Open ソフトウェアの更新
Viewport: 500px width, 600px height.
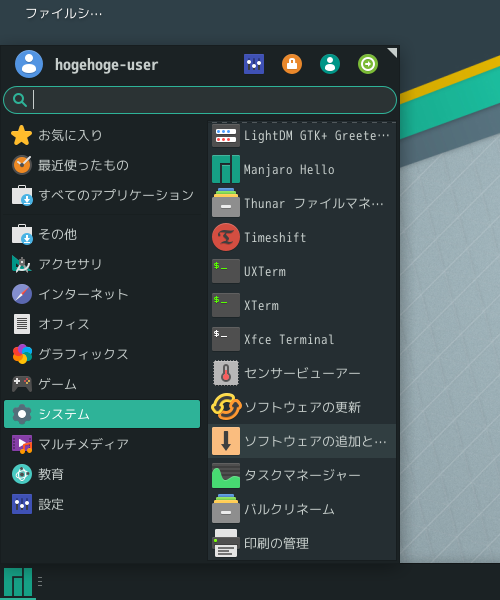pyautogui.click(x=302, y=407)
